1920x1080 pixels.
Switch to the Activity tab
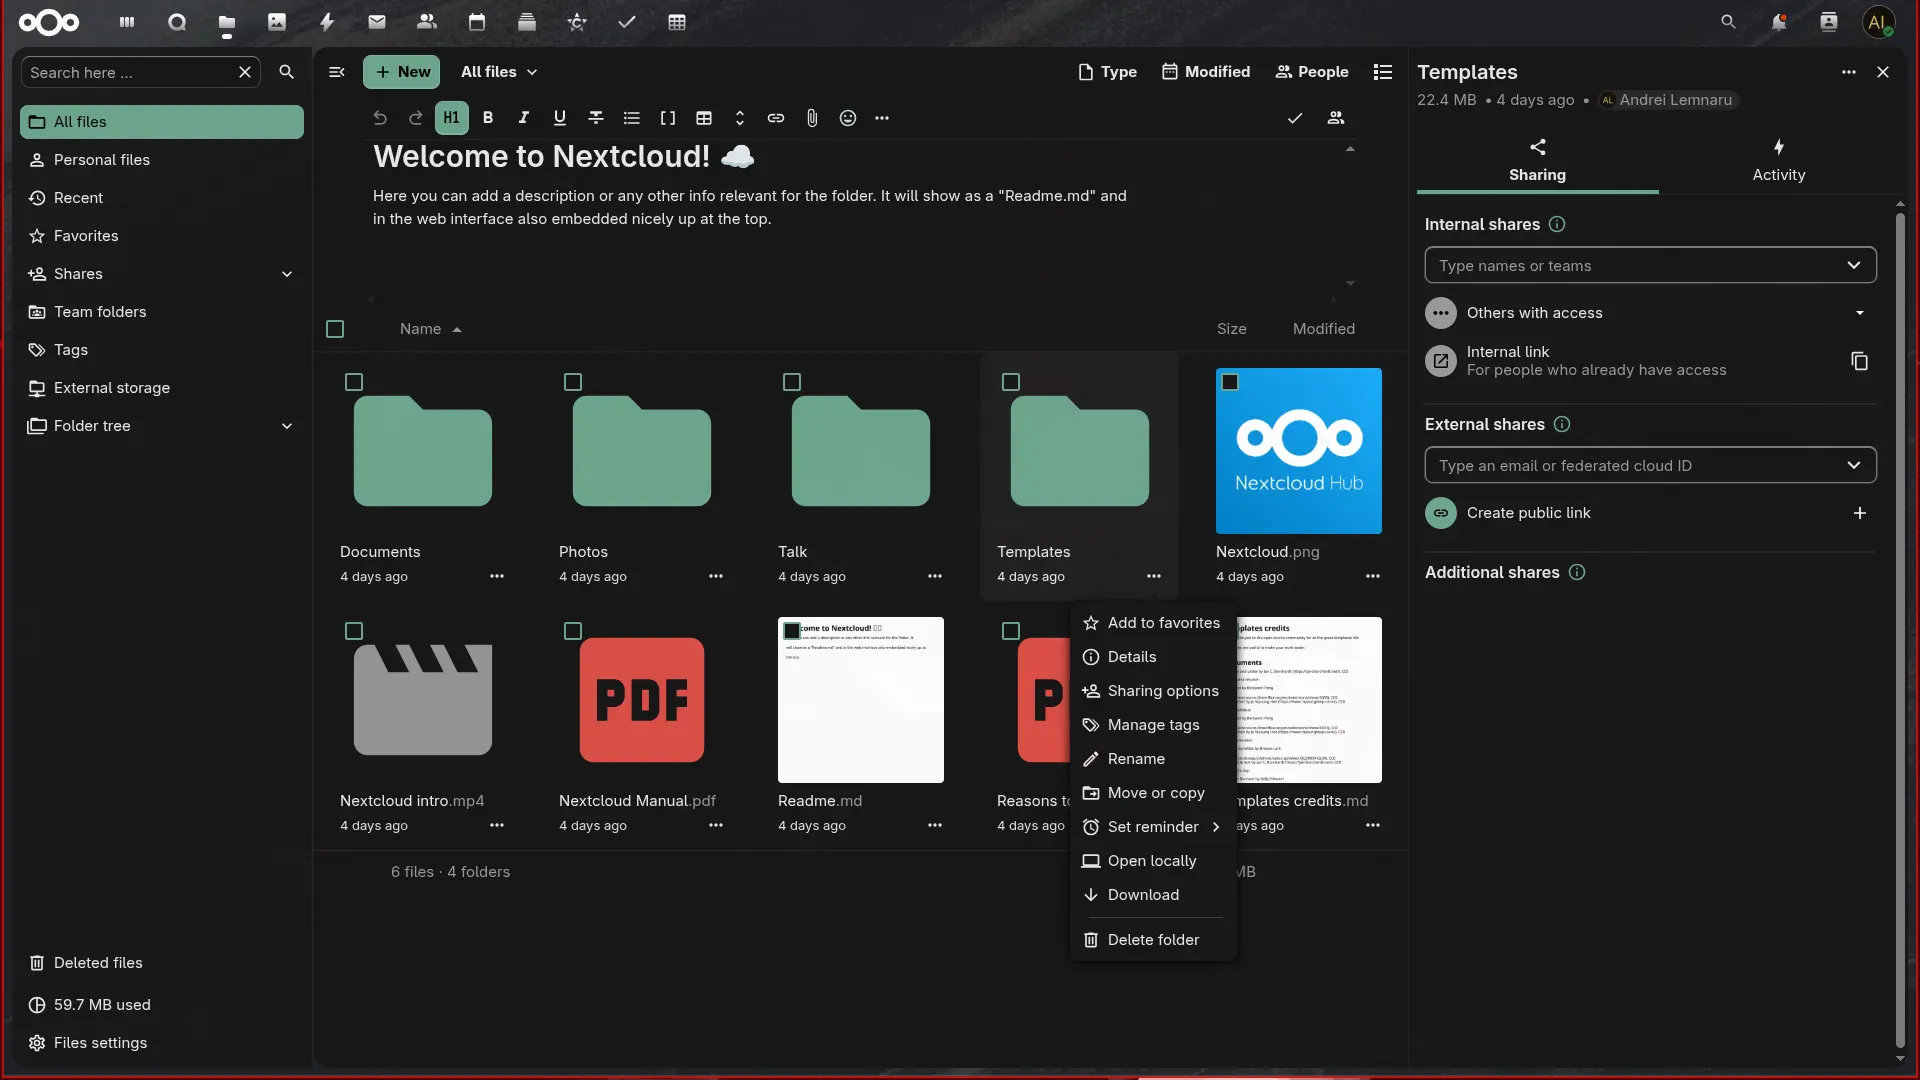(1778, 160)
